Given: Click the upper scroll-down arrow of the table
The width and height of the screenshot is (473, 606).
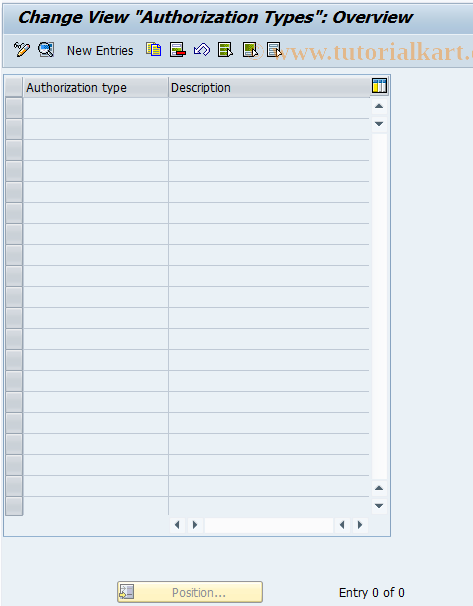Looking at the screenshot, I should tap(379, 124).
